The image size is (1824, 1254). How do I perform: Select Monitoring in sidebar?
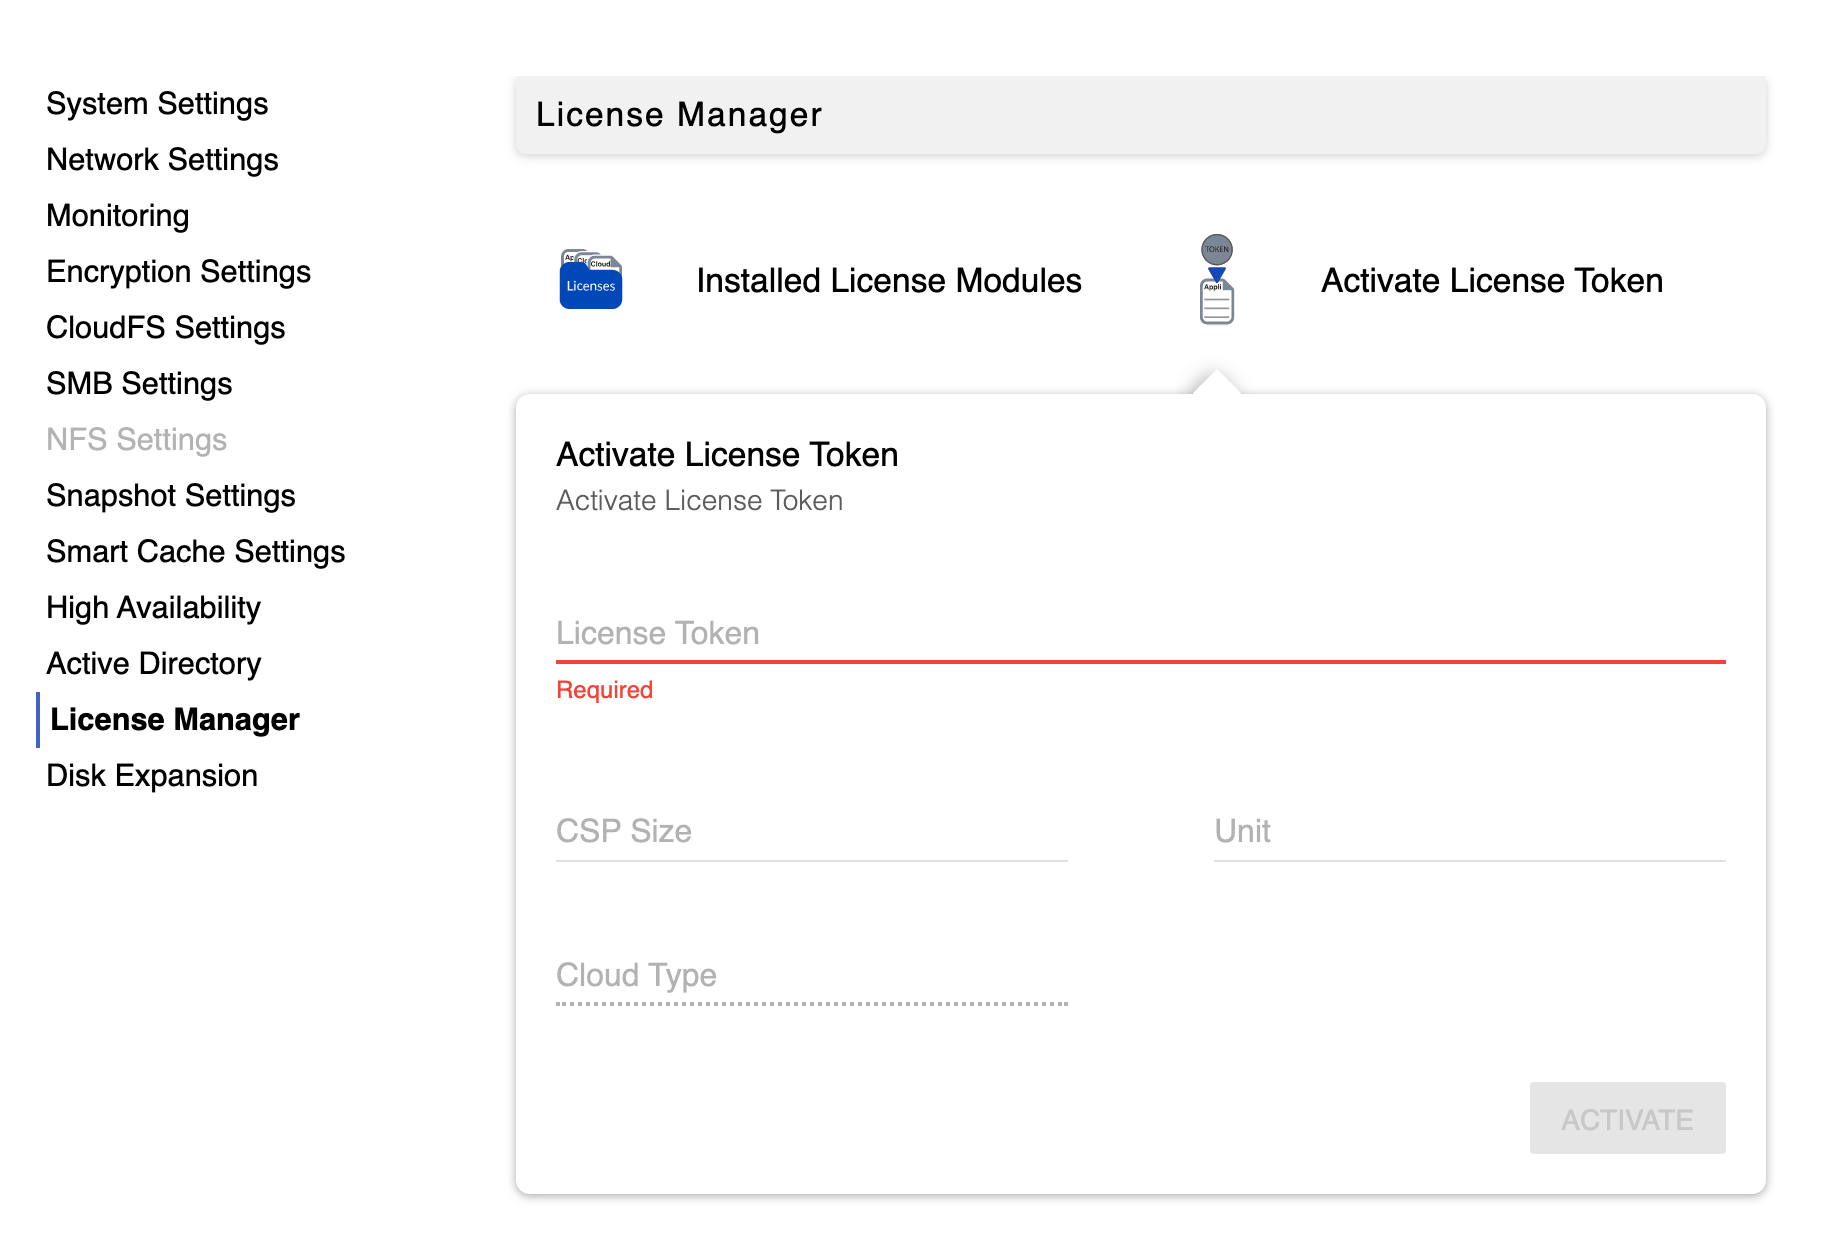point(118,216)
